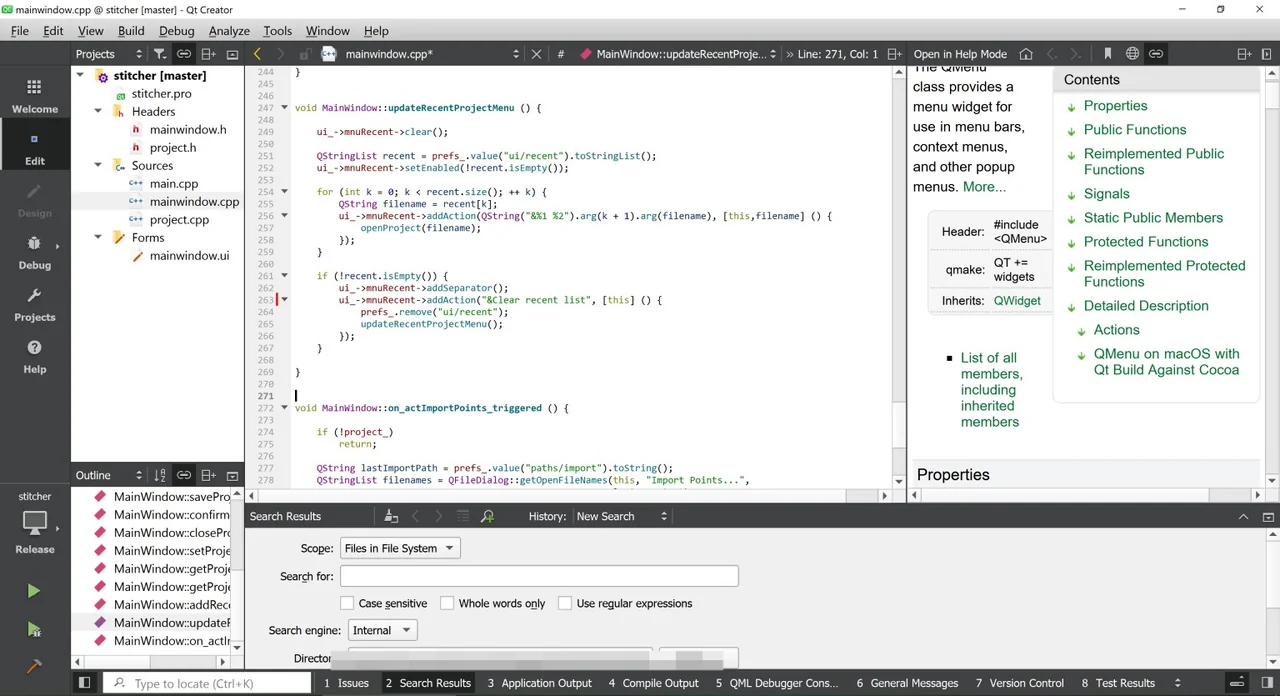Switch to Version Control output tab
The height and width of the screenshot is (696, 1280).
pos(1020,683)
